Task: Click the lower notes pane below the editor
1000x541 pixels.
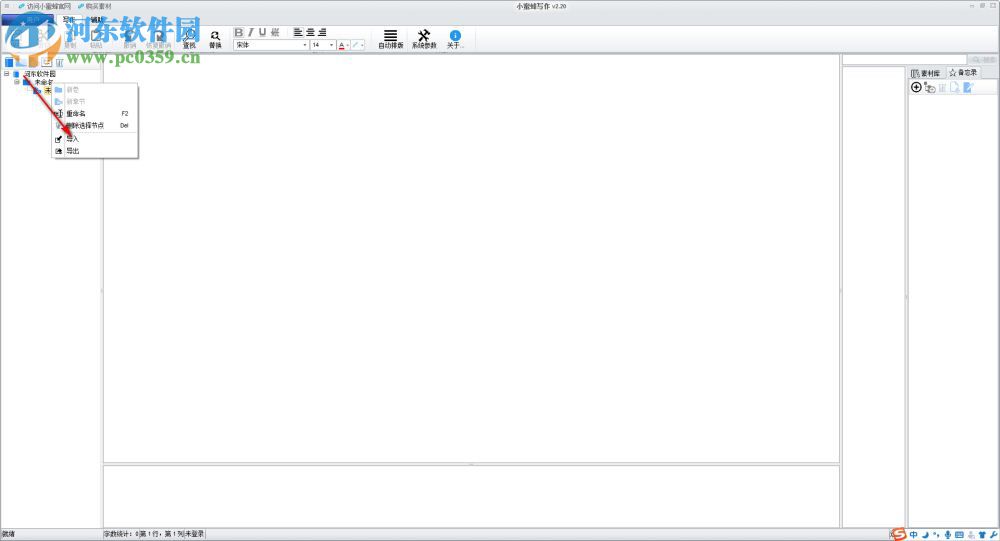Action: [471, 496]
